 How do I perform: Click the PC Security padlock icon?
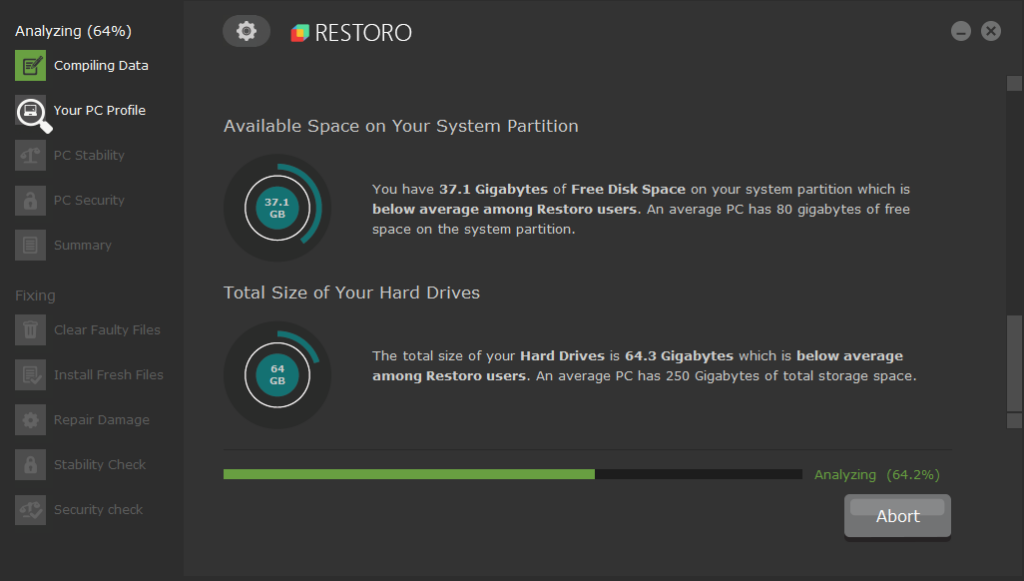pos(28,200)
